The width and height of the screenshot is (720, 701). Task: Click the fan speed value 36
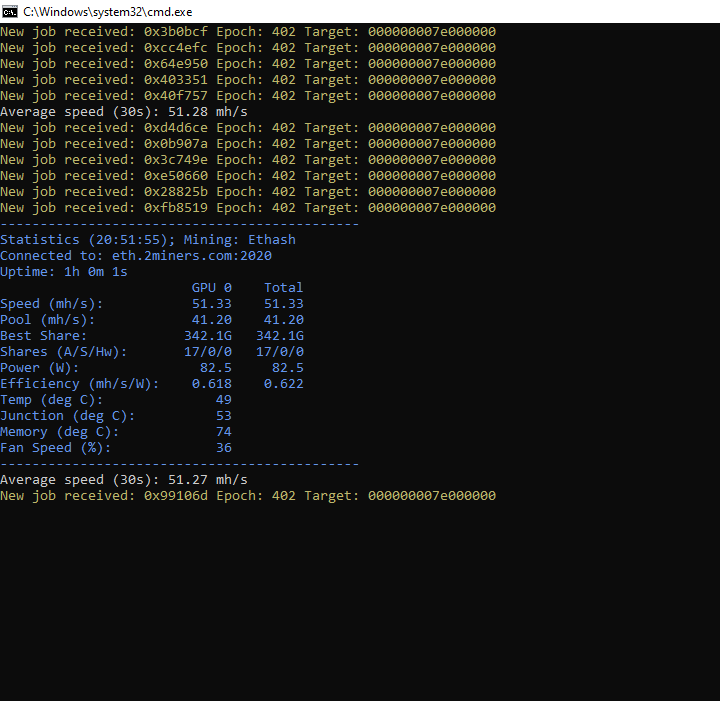click(224, 448)
